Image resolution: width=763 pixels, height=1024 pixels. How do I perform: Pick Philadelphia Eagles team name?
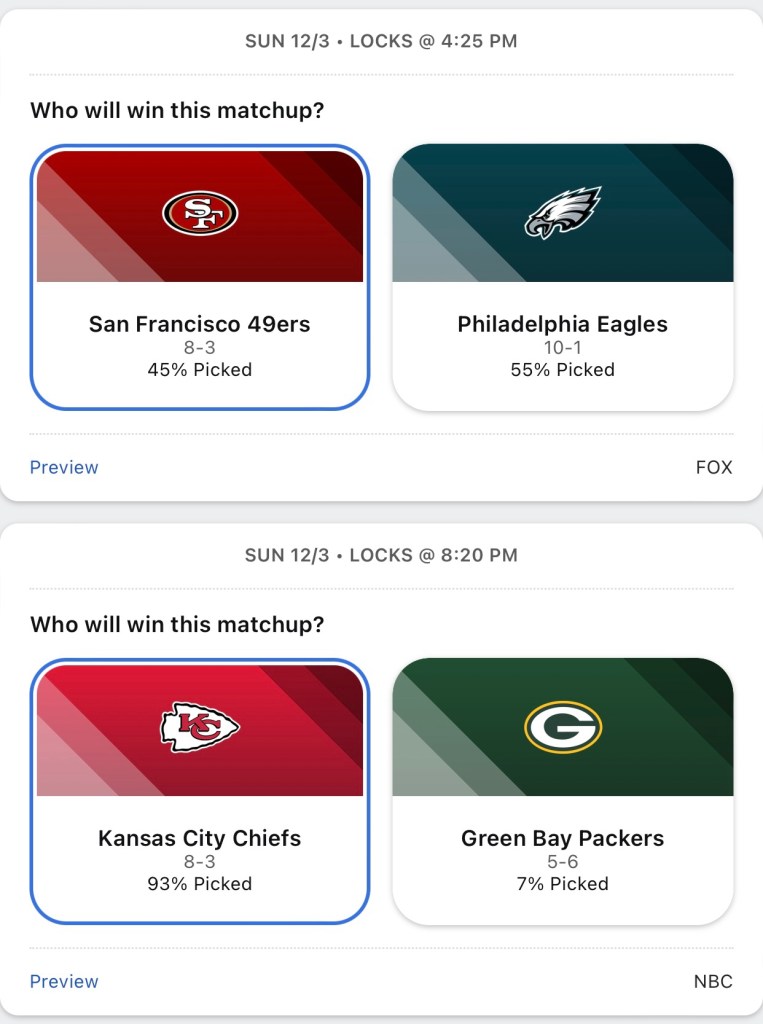[x=562, y=324]
